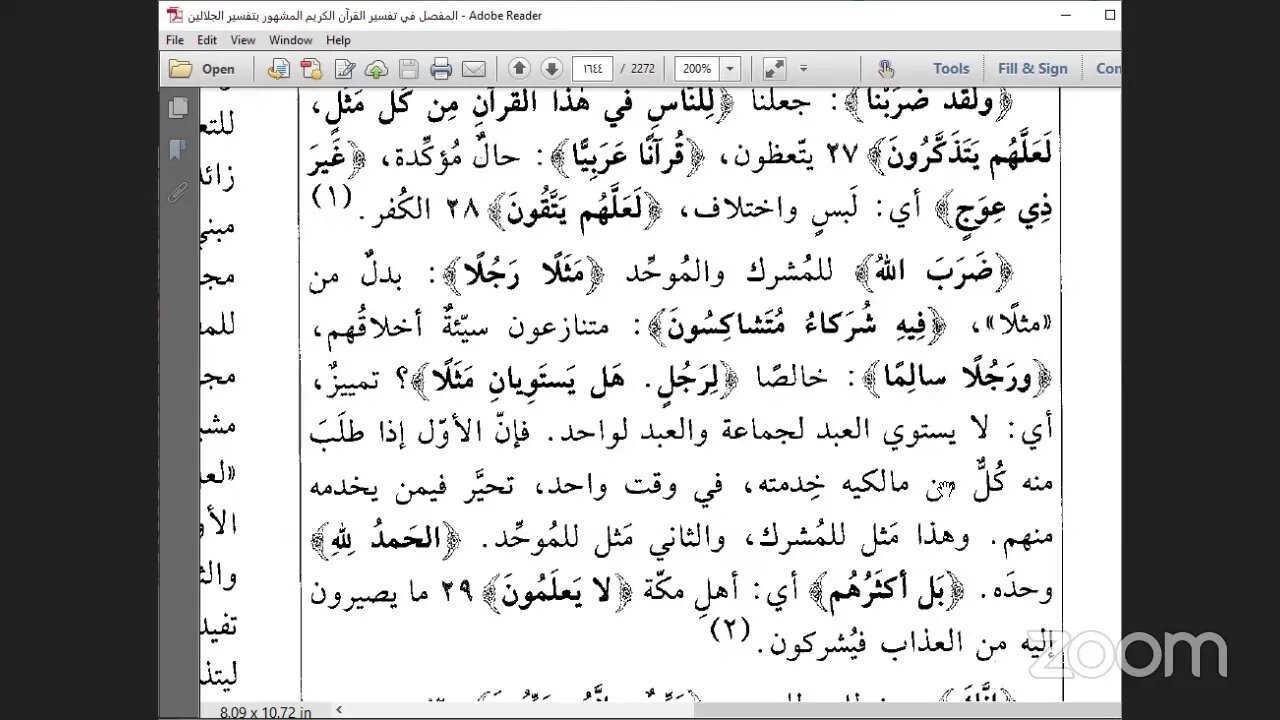
Task: Open the Fill & Sign pane
Action: [1033, 69]
